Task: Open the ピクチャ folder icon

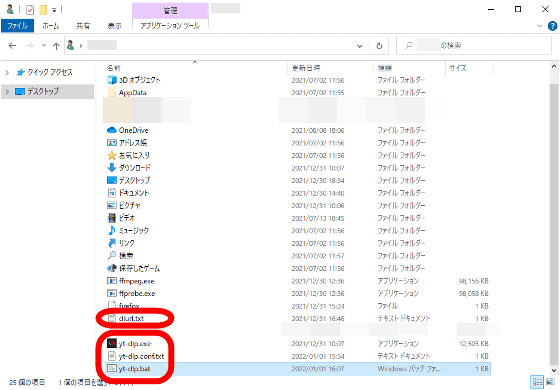Action: coord(112,205)
